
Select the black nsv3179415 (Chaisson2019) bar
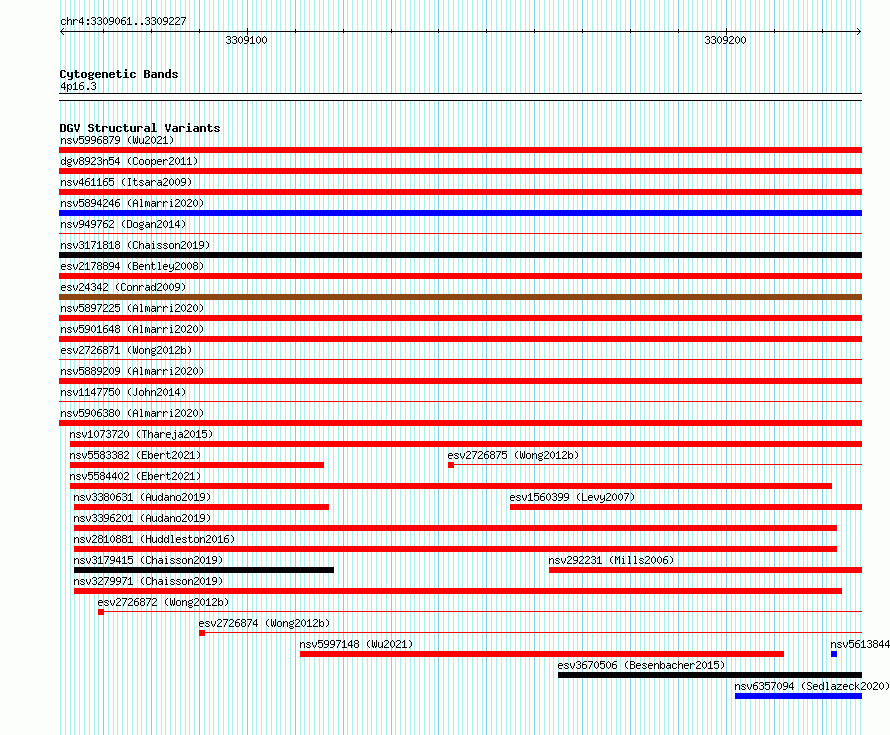click(204, 570)
